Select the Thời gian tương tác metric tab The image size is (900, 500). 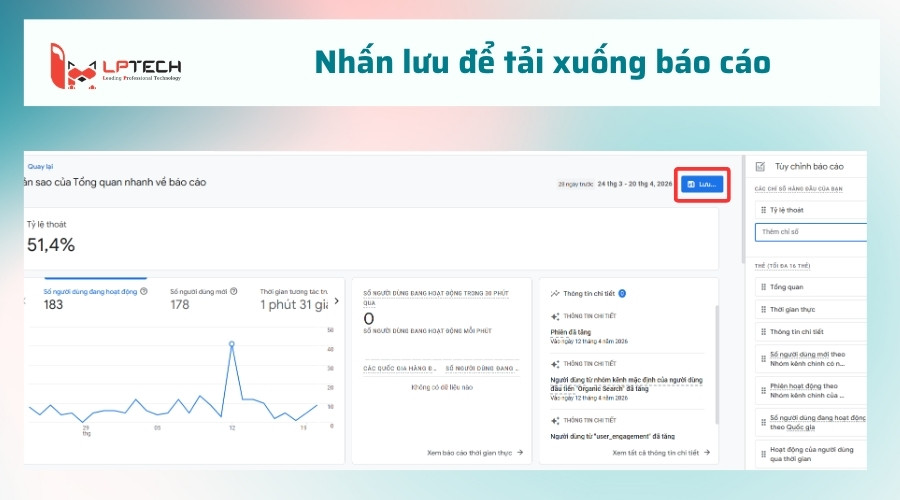pyautogui.click(x=294, y=299)
